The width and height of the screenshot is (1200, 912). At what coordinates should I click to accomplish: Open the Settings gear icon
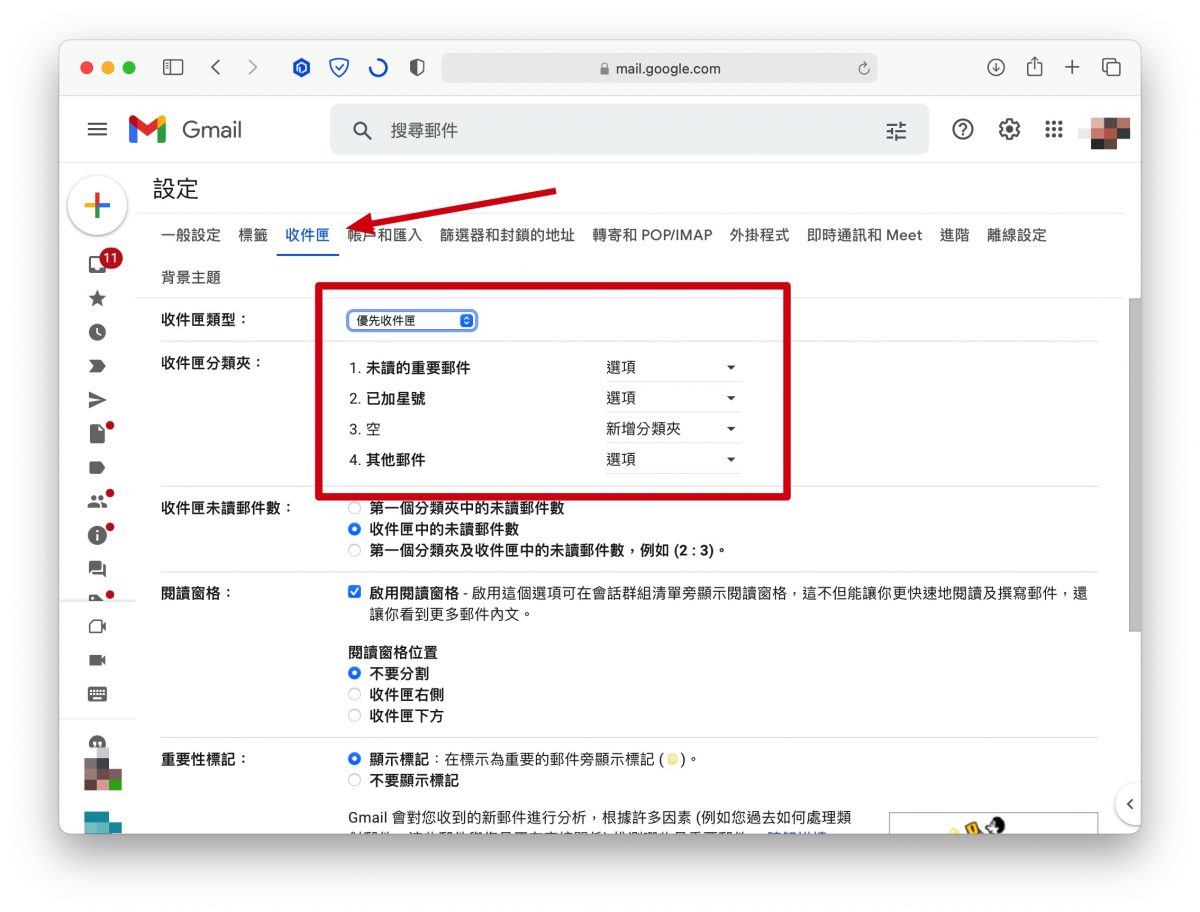pos(1009,129)
